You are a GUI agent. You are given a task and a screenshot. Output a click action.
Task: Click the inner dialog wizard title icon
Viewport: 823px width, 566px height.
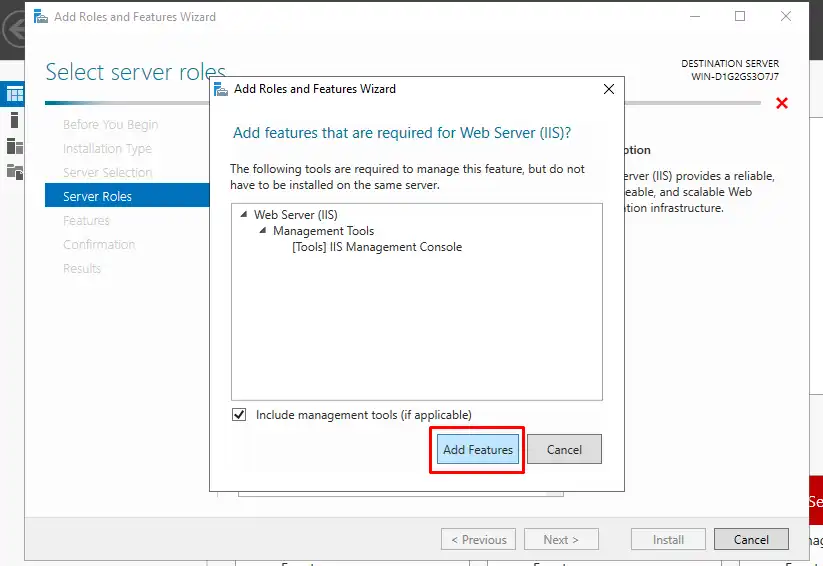(x=221, y=89)
